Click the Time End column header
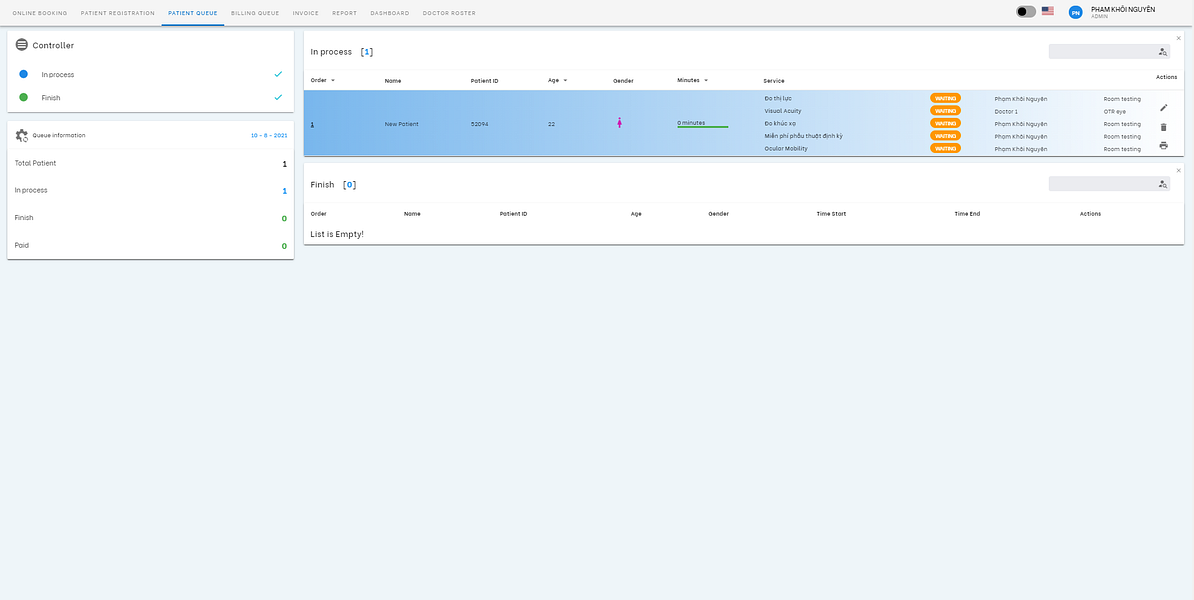 (967, 214)
